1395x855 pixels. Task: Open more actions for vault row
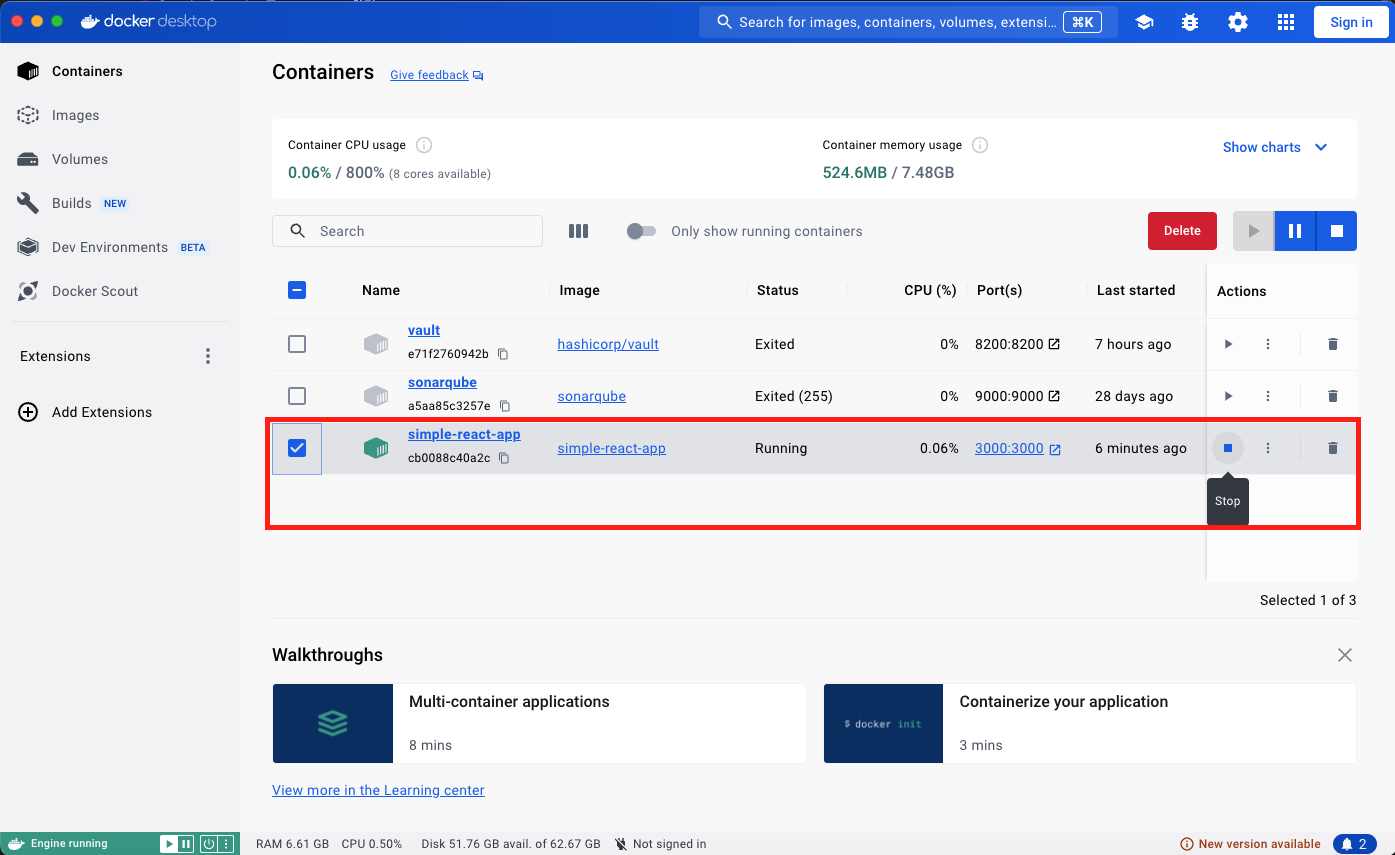[x=1268, y=344]
